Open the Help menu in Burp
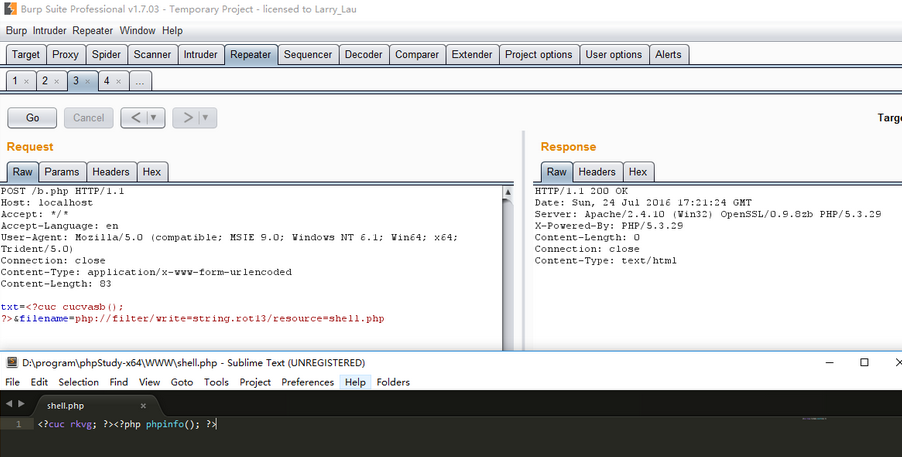This screenshot has height=457, width=902. 172,31
